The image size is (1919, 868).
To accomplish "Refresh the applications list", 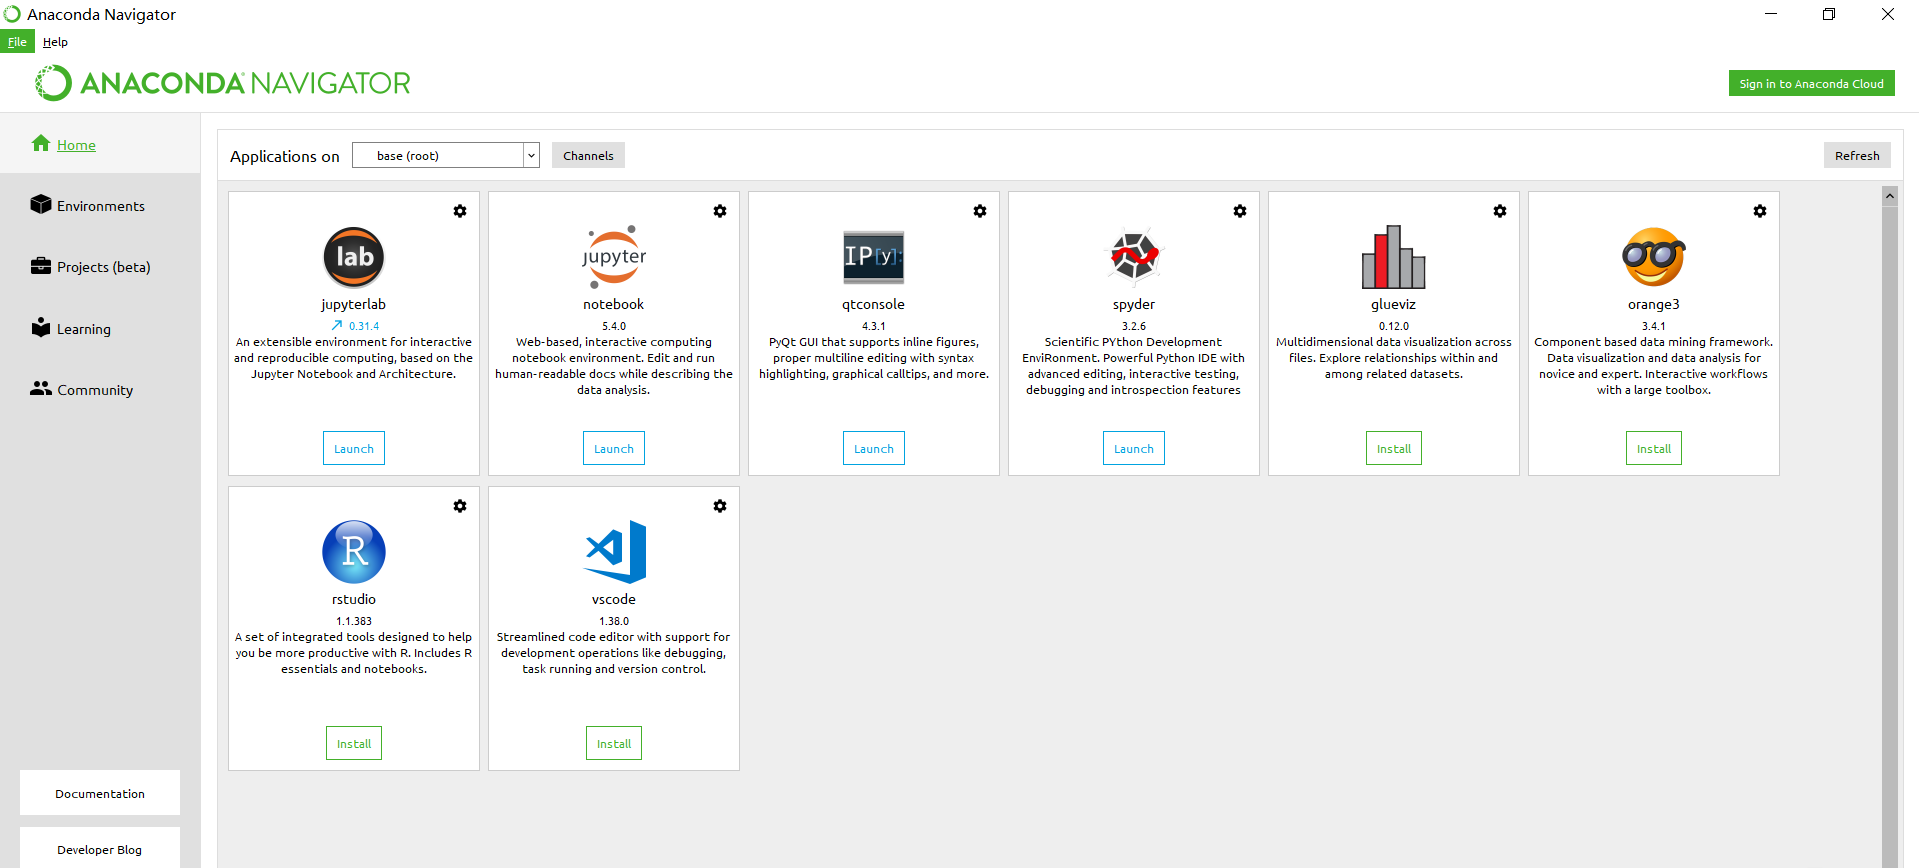I will pyautogui.click(x=1857, y=155).
